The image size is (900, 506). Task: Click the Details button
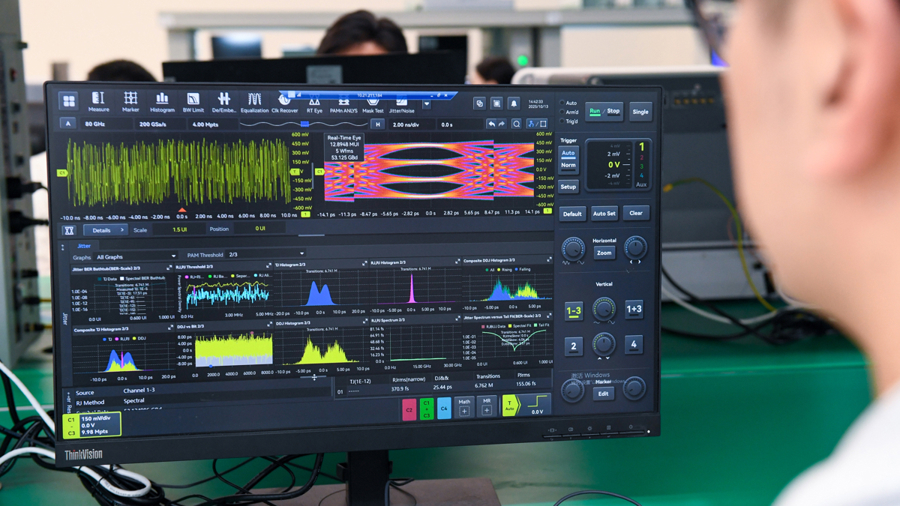(x=101, y=230)
